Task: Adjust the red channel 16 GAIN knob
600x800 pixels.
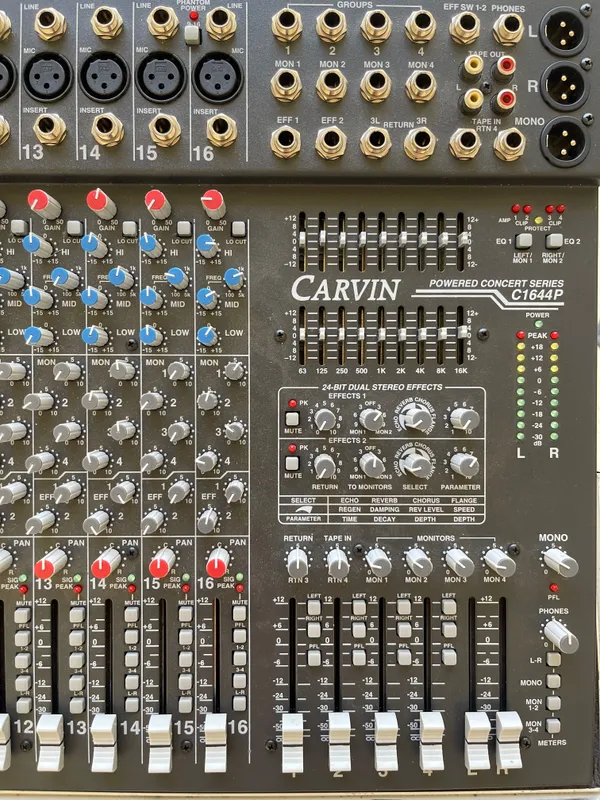Action: (x=213, y=203)
